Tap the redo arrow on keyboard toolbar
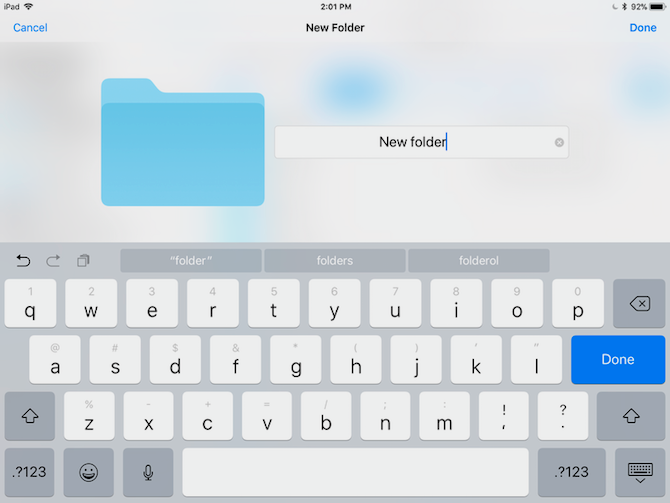 [53, 261]
